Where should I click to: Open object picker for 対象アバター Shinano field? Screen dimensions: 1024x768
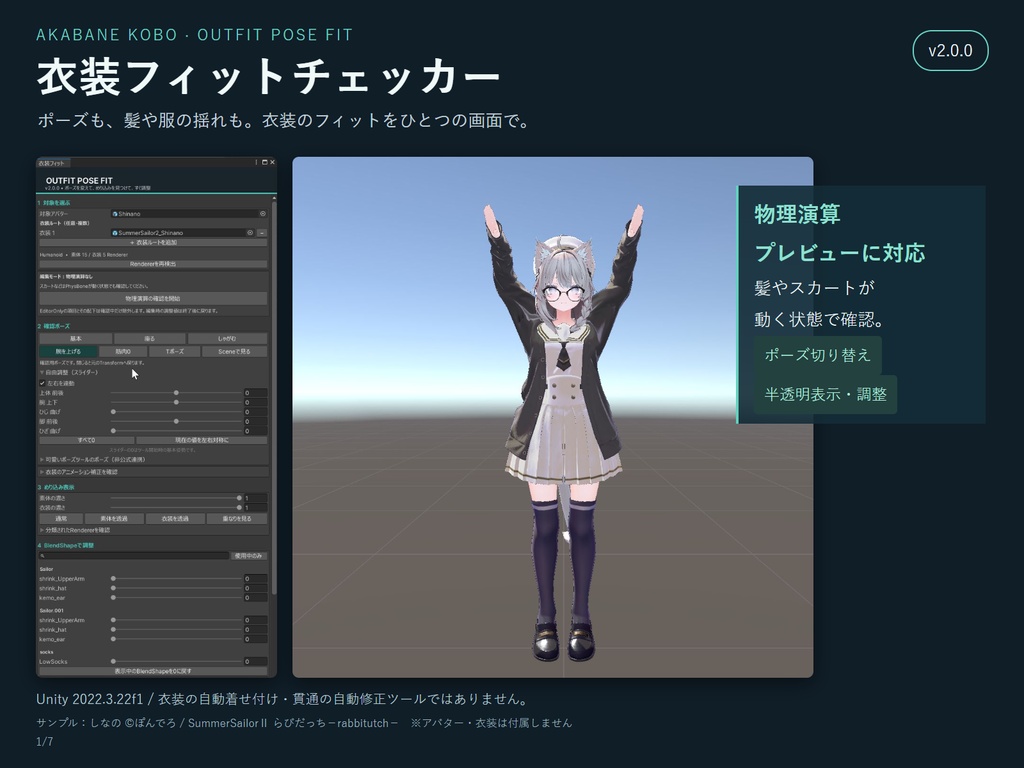point(263,214)
